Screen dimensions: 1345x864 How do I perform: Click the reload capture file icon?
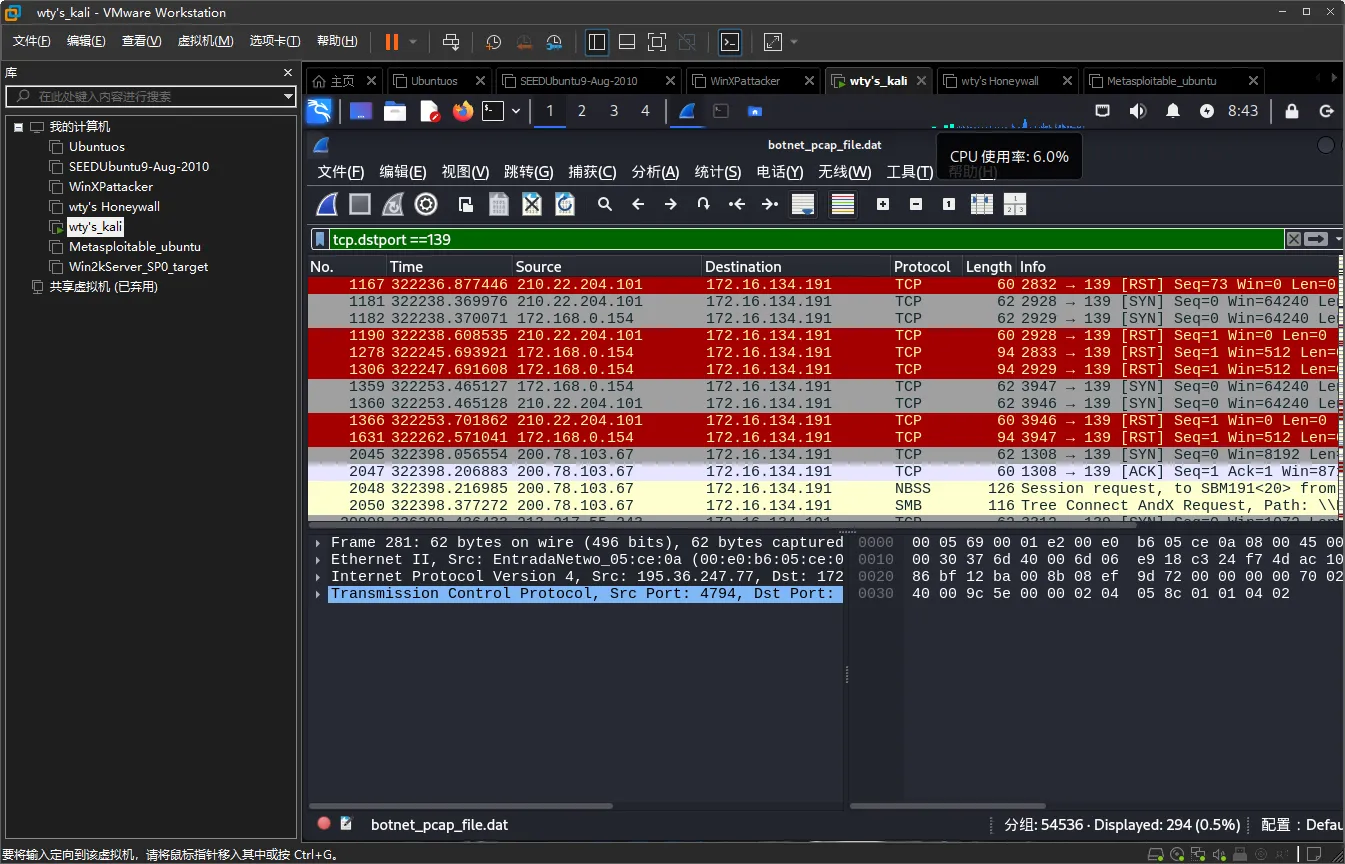pyautogui.click(x=565, y=205)
